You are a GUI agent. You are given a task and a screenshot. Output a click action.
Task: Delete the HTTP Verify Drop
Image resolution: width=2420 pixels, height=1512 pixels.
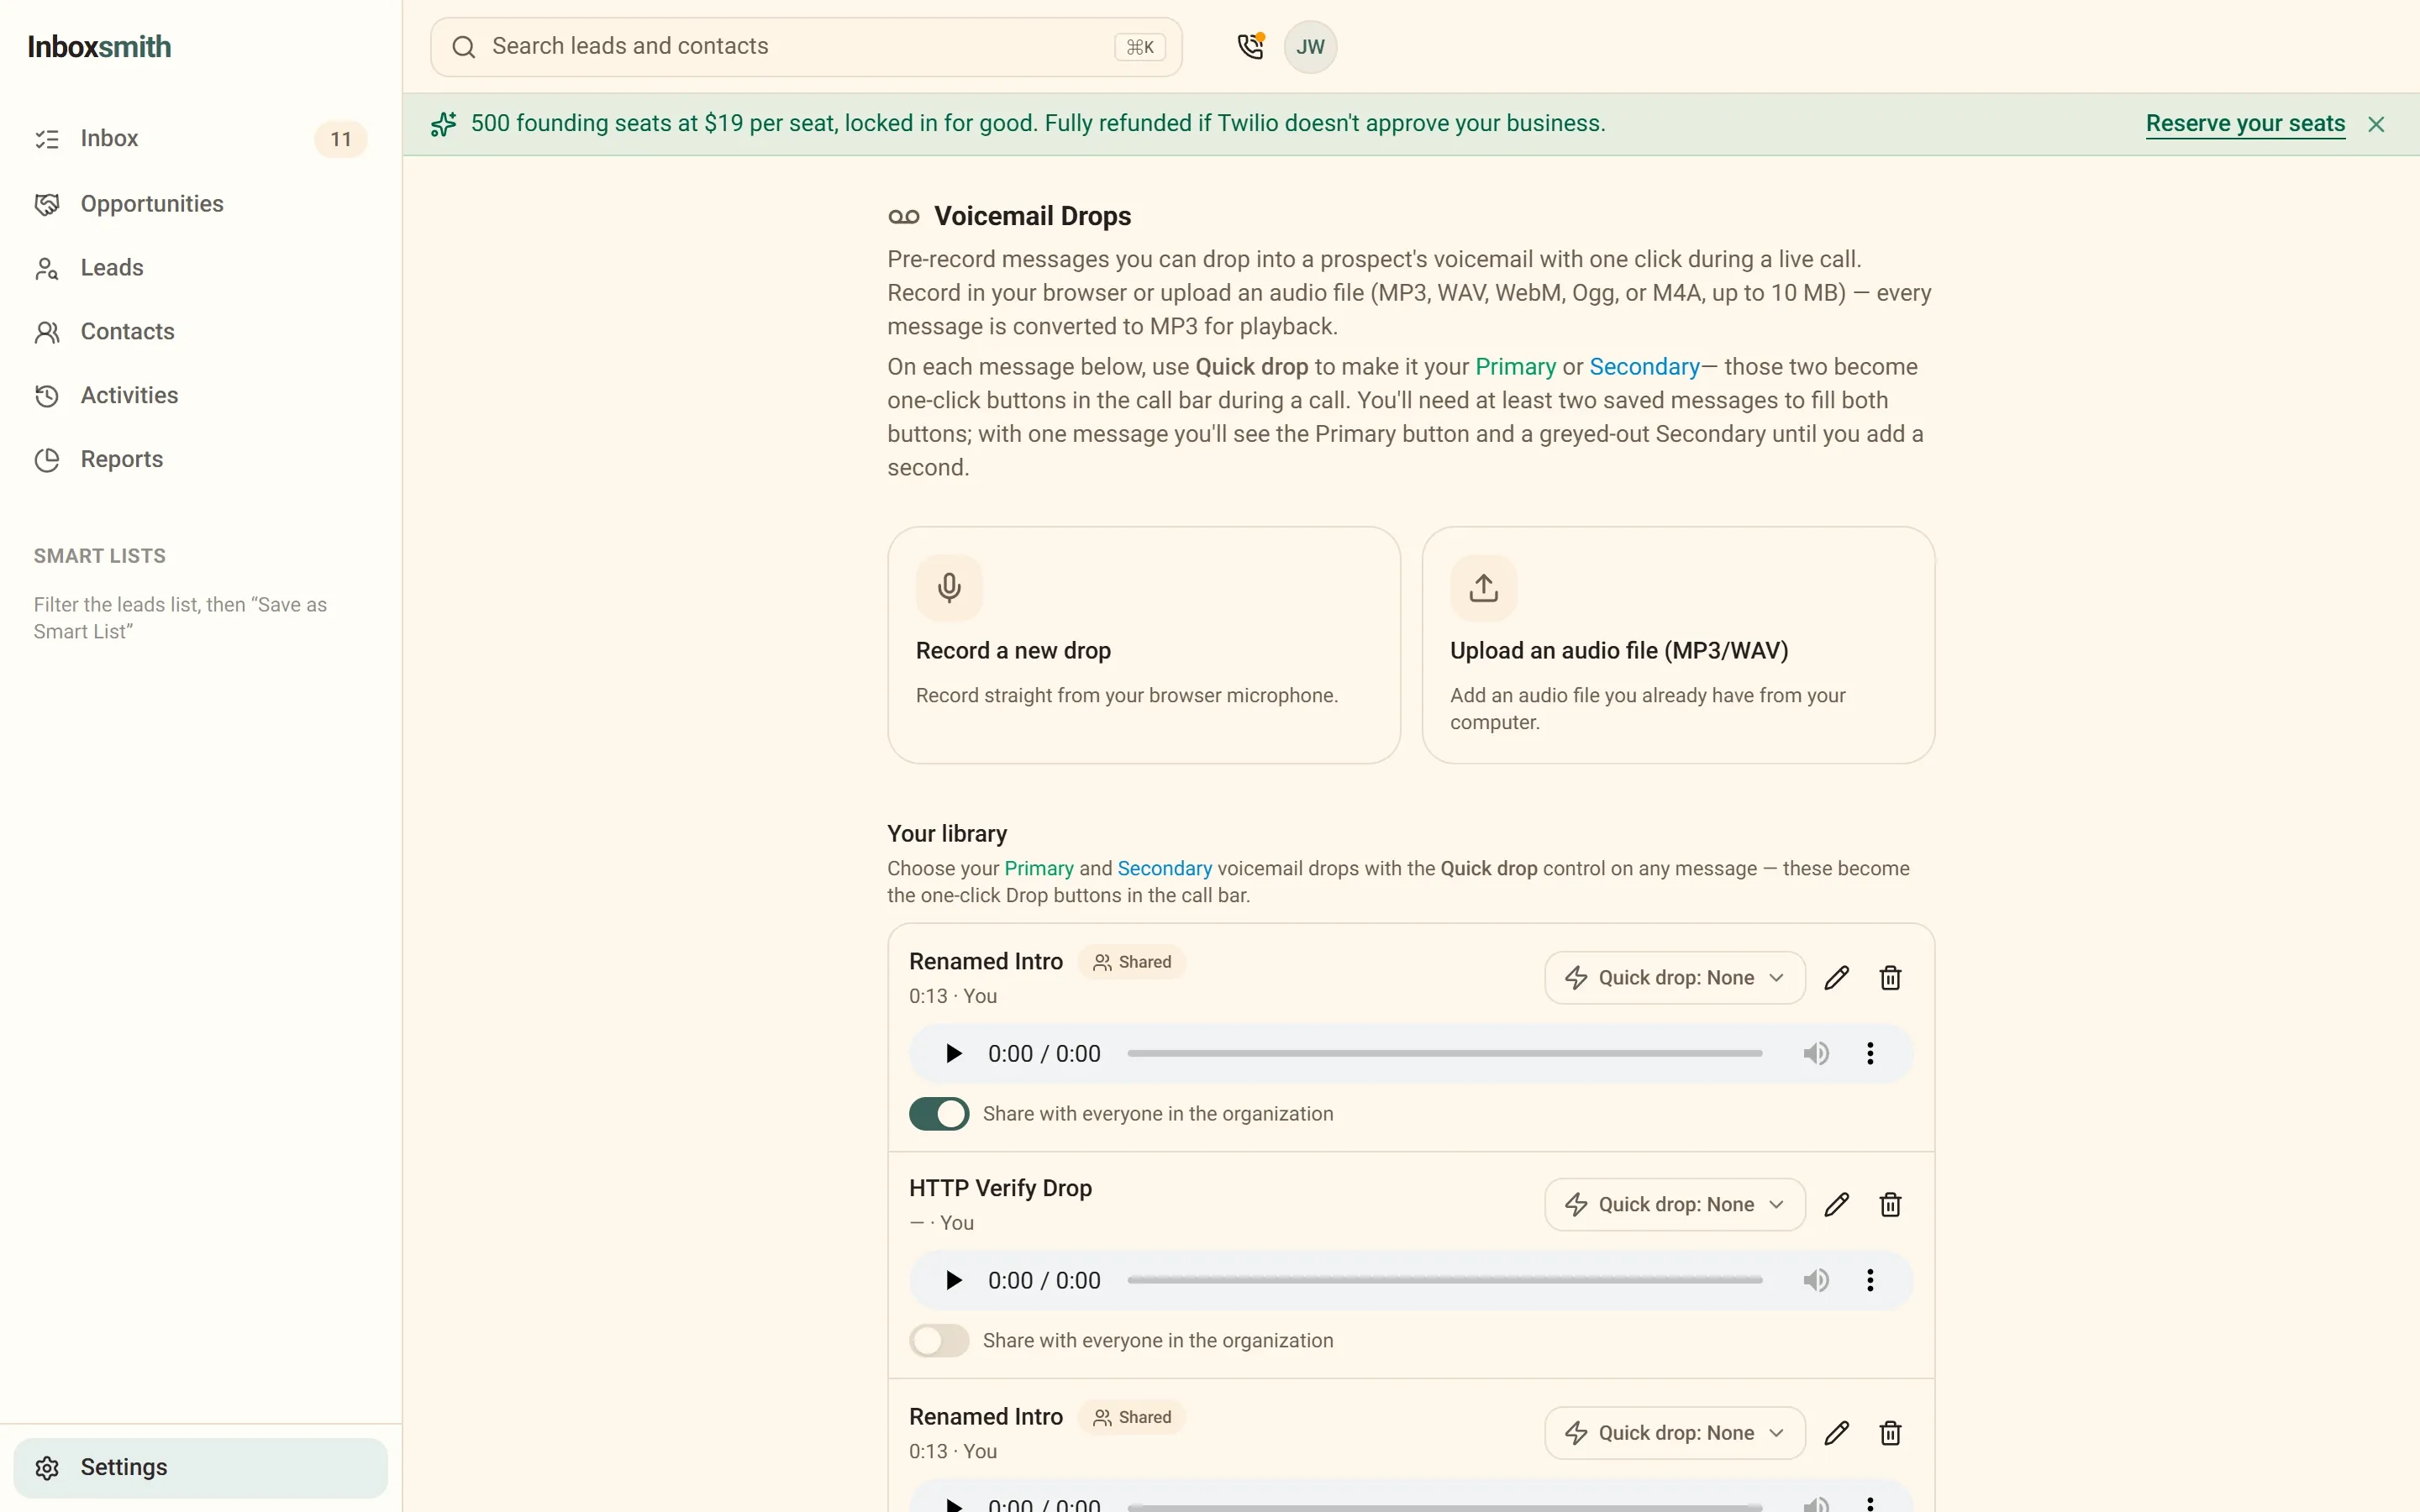1890,1205
